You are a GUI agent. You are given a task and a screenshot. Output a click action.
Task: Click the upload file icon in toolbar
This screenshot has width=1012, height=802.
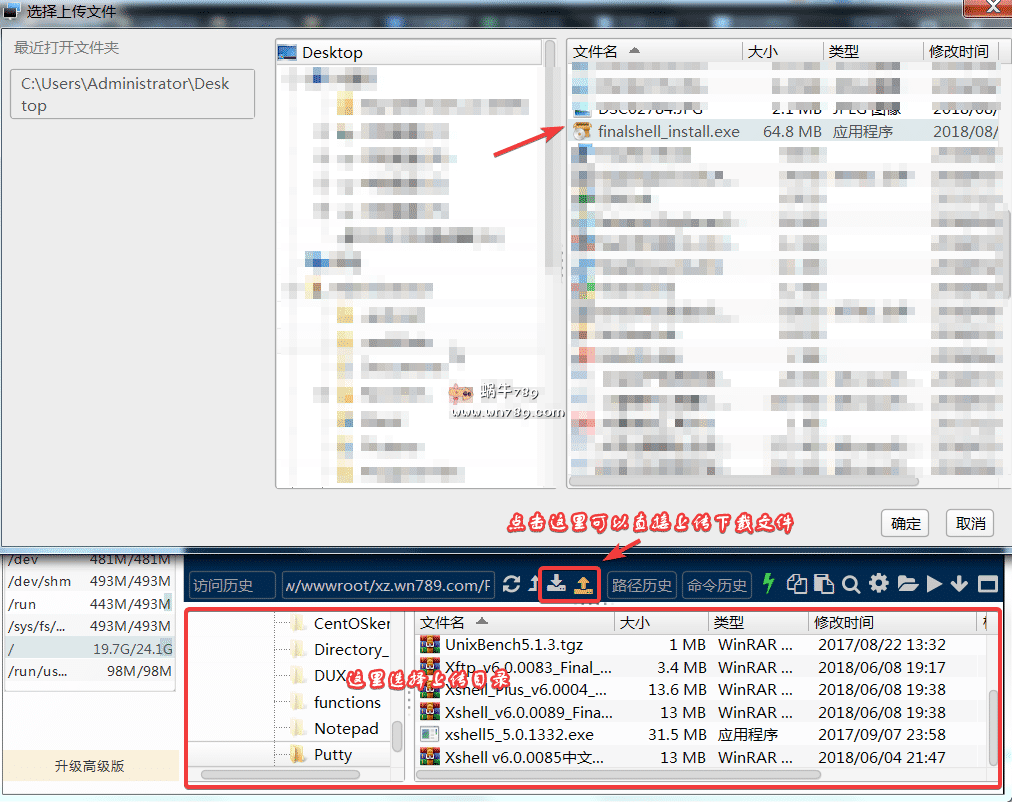tap(584, 584)
